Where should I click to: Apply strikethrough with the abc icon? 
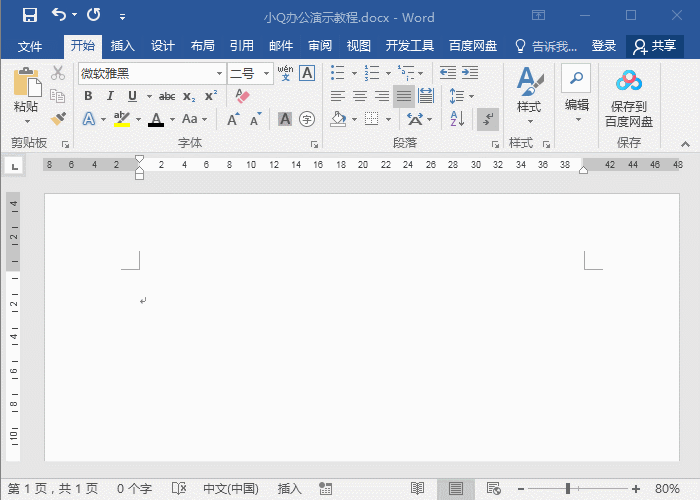click(167, 96)
